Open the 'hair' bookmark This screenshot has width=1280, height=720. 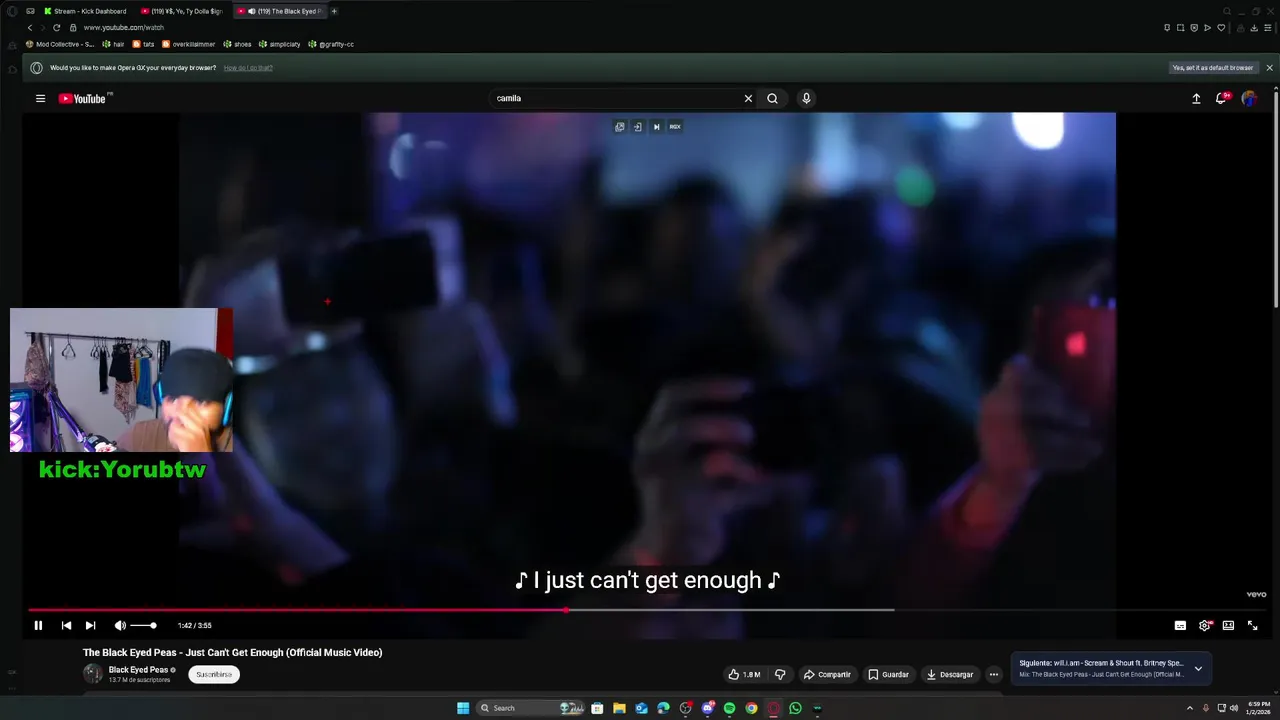pyautogui.click(x=113, y=44)
